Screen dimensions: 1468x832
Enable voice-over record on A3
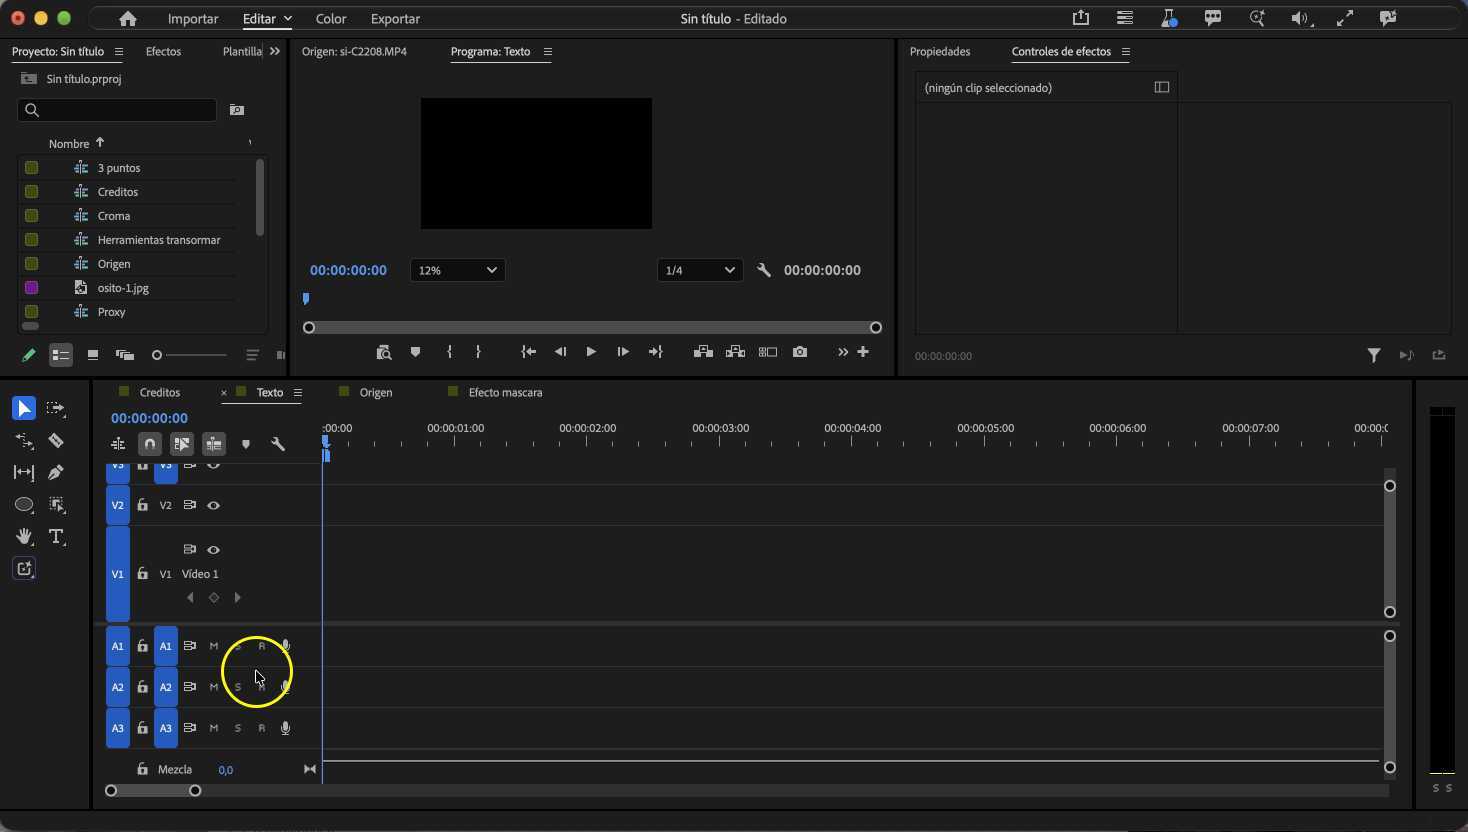point(285,728)
